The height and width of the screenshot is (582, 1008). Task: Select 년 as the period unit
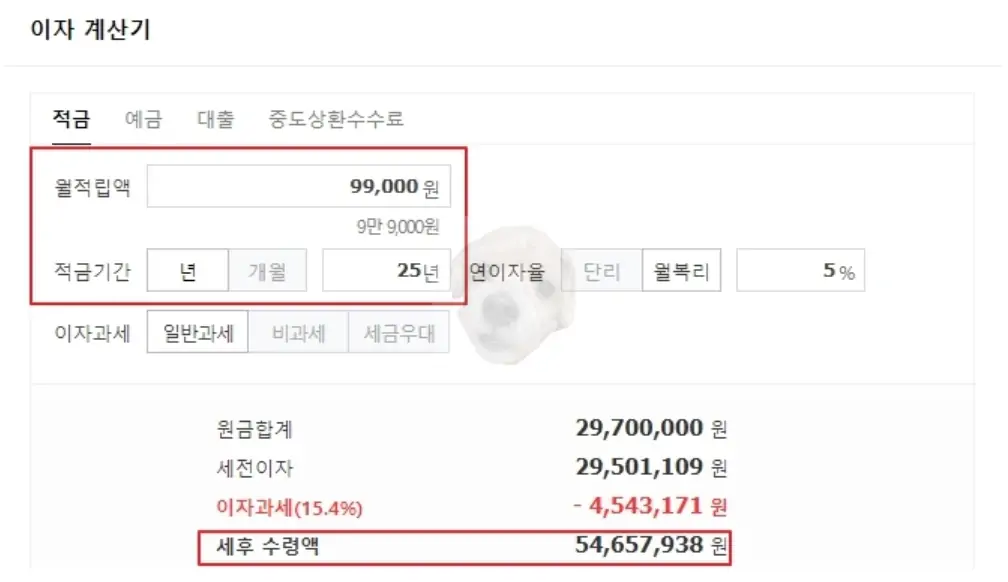click(x=186, y=269)
